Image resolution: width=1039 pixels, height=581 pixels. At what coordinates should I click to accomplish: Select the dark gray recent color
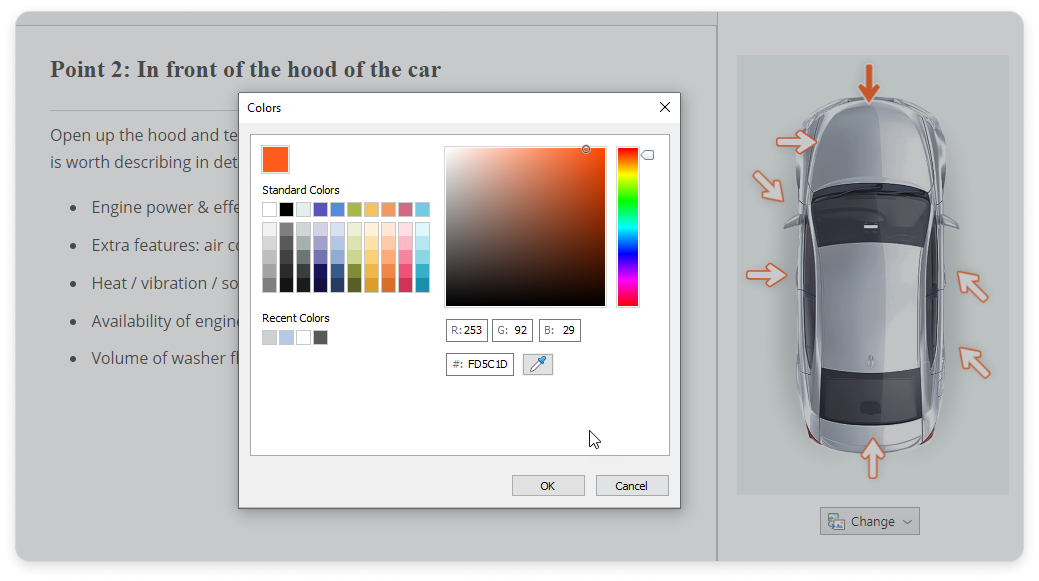pyautogui.click(x=320, y=337)
